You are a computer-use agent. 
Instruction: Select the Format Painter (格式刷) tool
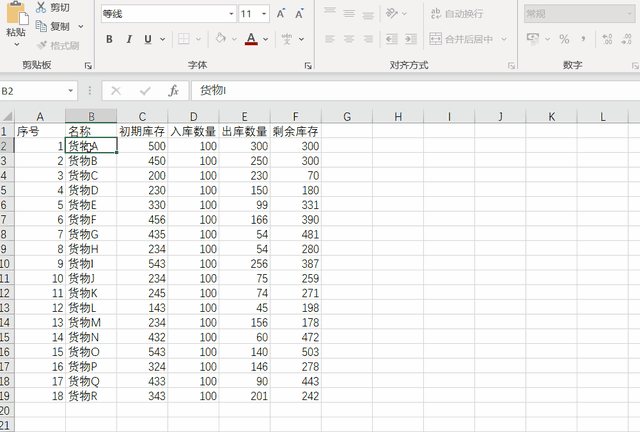tap(58, 45)
